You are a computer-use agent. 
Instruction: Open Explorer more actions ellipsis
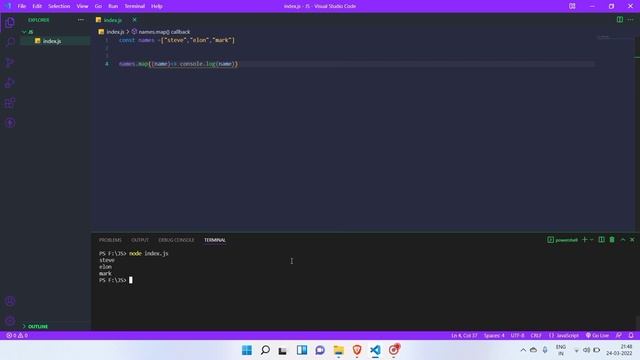(81, 20)
